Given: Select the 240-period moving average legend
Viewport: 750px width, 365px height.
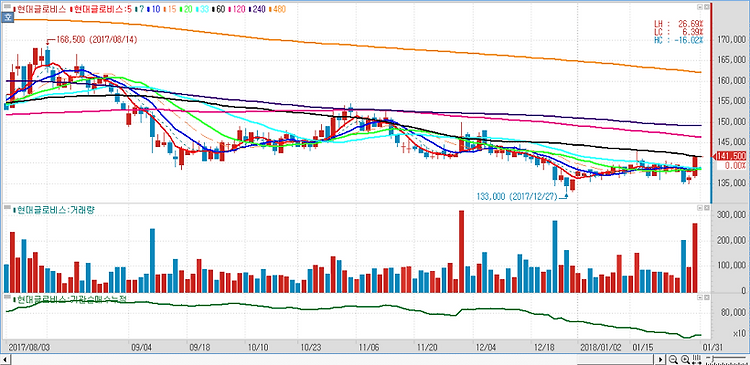Looking at the screenshot, I should coord(257,9).
